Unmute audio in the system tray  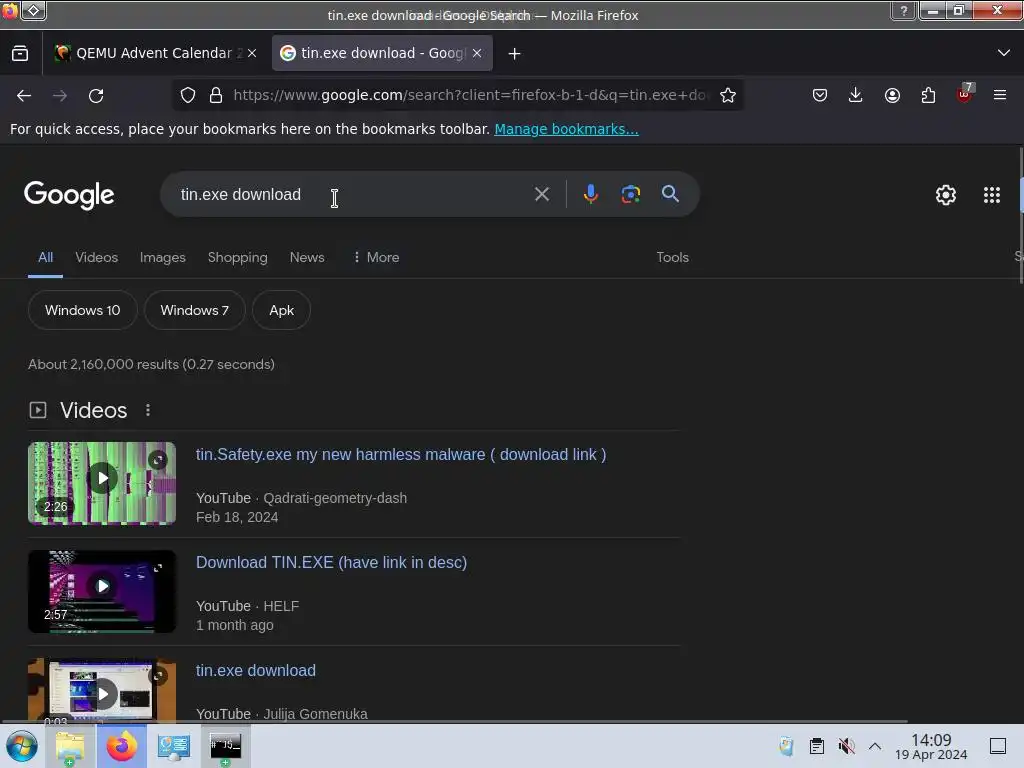click(846, 746)
